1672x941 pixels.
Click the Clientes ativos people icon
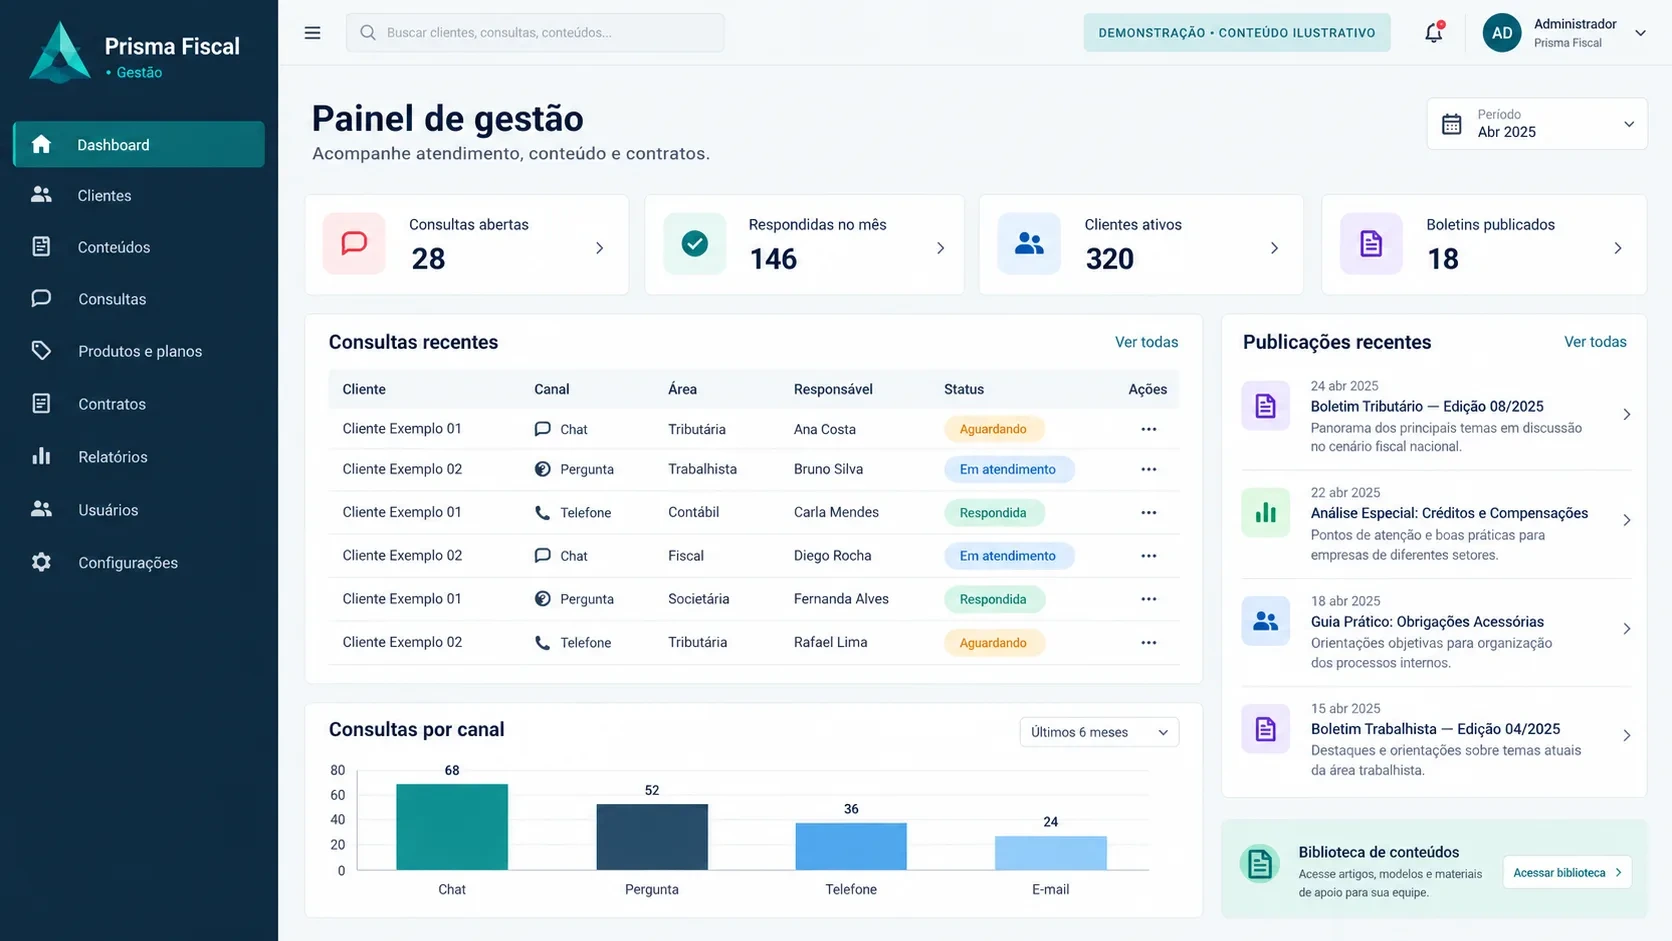[x=1029, y=244]
